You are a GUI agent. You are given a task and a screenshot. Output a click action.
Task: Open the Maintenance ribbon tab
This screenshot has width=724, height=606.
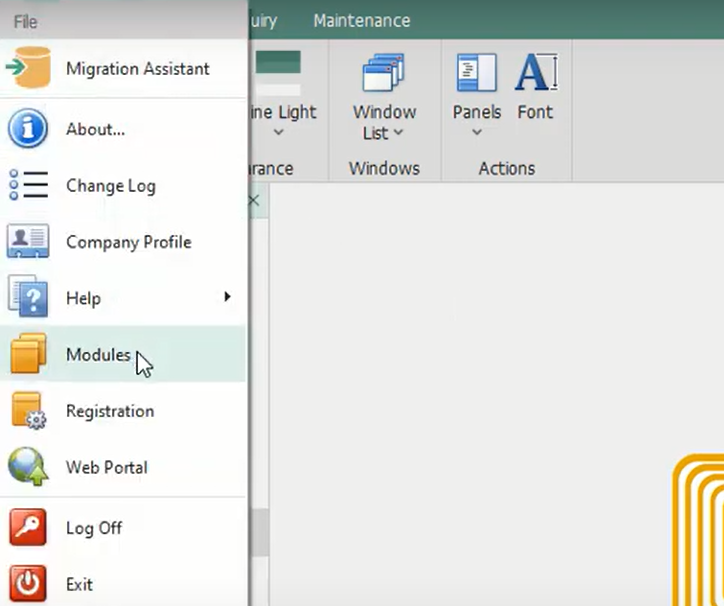[x=362, y=20]
